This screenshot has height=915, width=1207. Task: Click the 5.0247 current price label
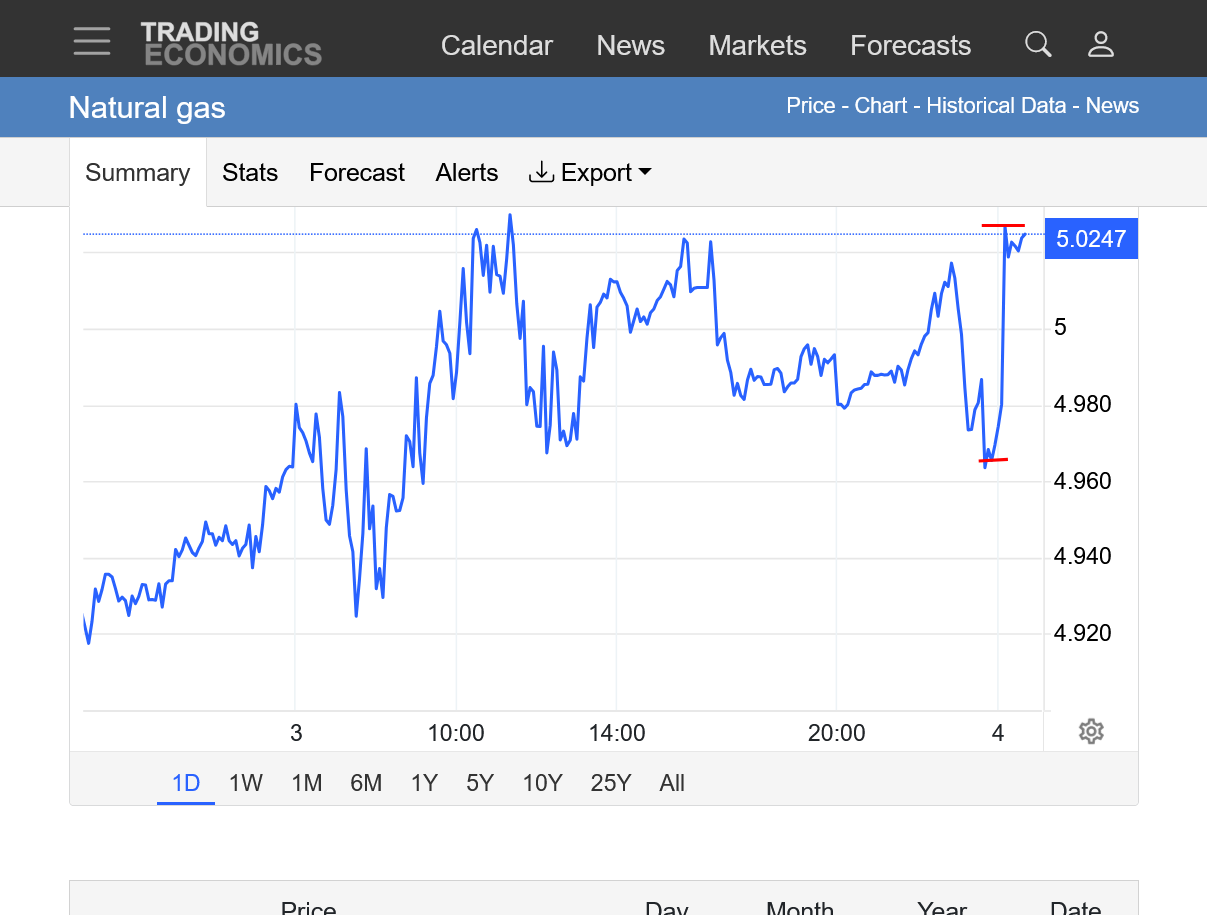click(1091, 239)
